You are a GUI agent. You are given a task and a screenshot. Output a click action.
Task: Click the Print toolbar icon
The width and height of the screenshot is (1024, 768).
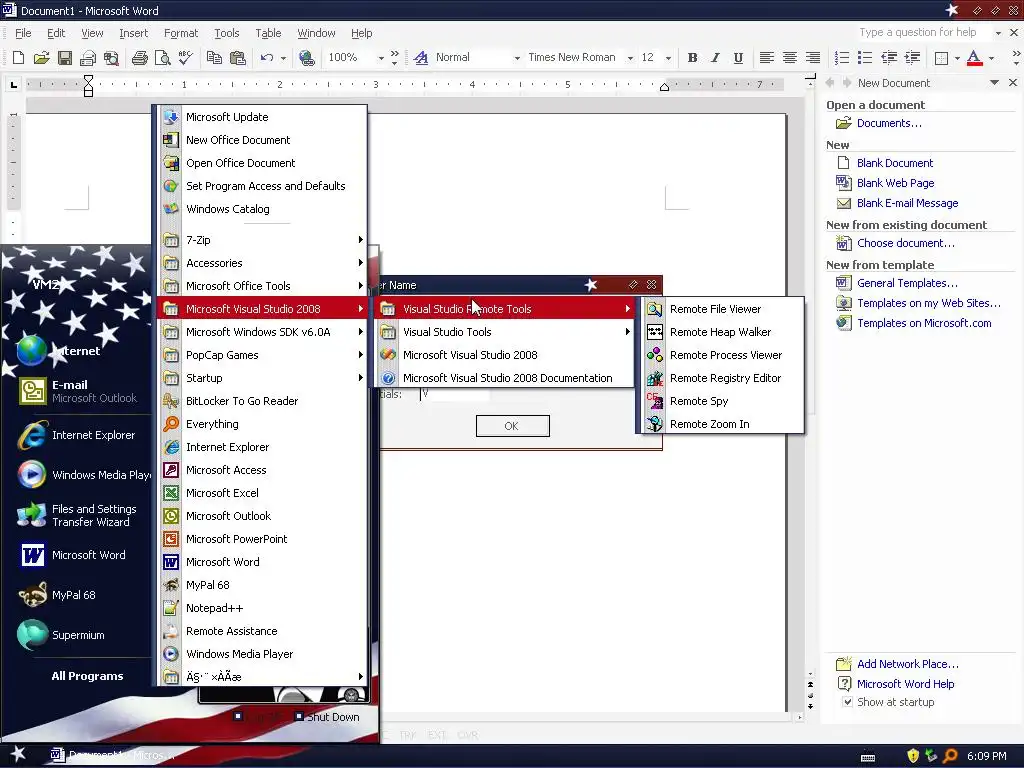coord(139,57)
